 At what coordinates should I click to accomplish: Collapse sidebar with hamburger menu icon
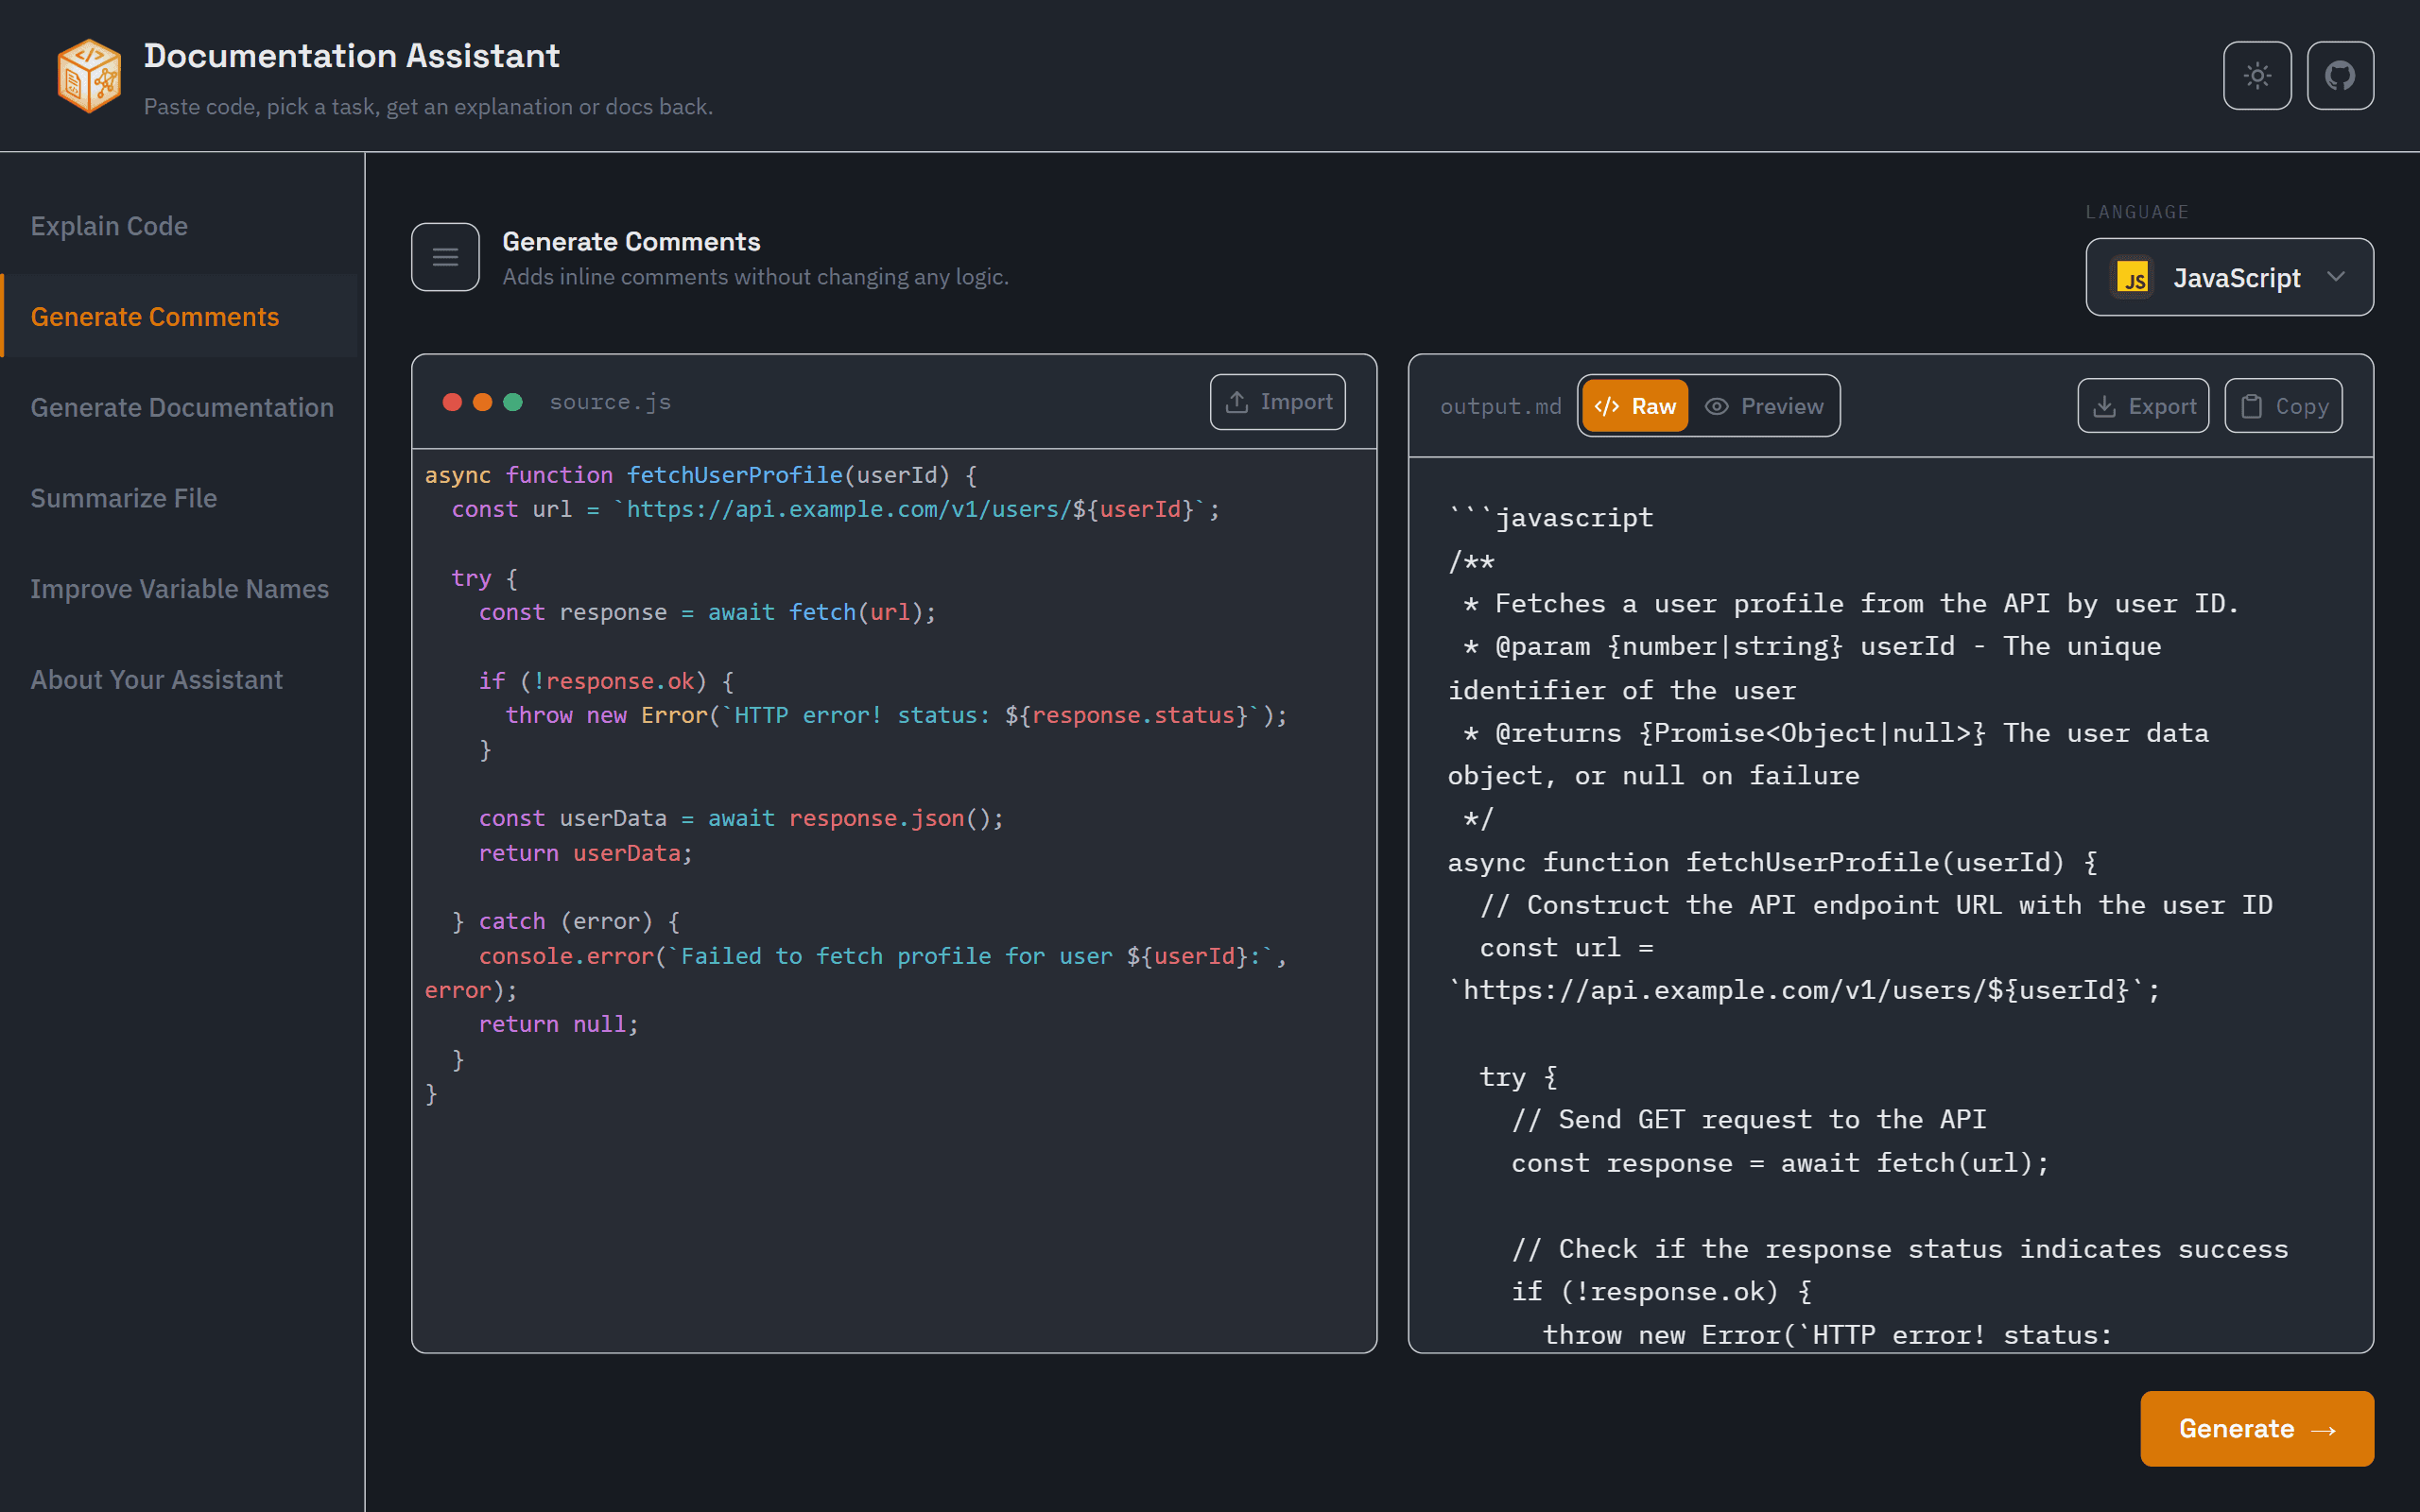pos(445,257)
